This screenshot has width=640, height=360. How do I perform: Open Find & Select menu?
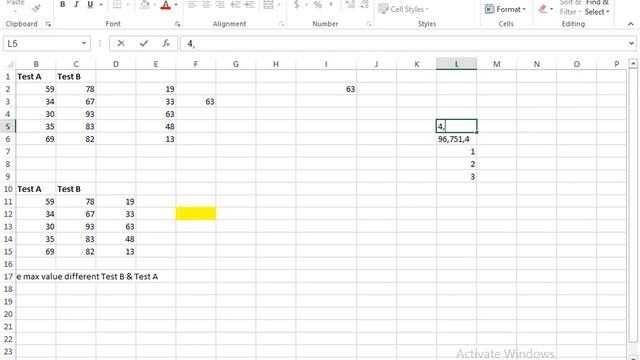[597, 7]
